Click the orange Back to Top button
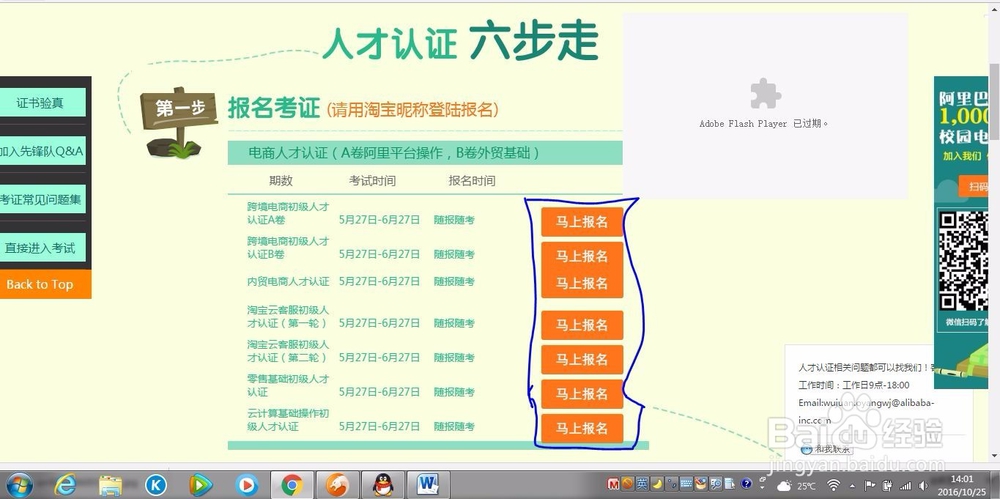This screenshot has width=1000, height=499. click(45, 285)
